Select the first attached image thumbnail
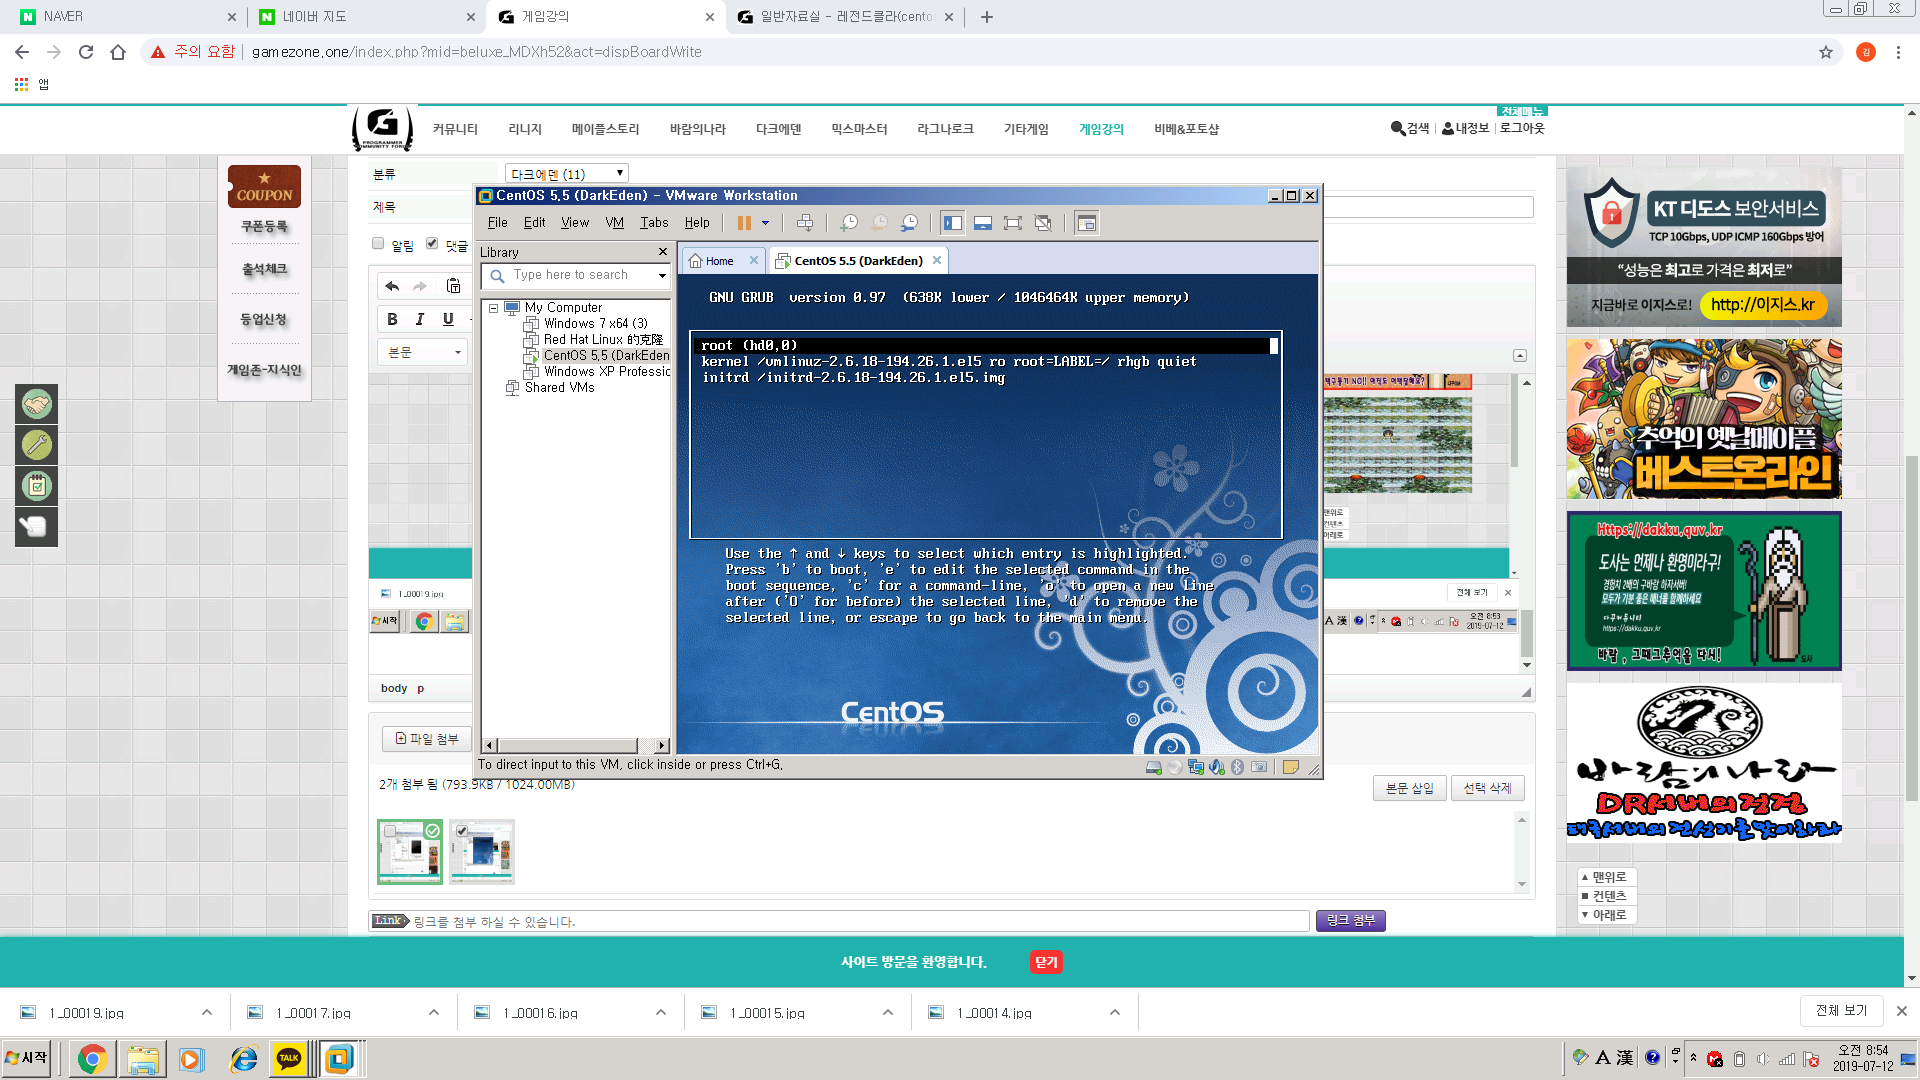The image size is (1920, 1080). (409, 852)
